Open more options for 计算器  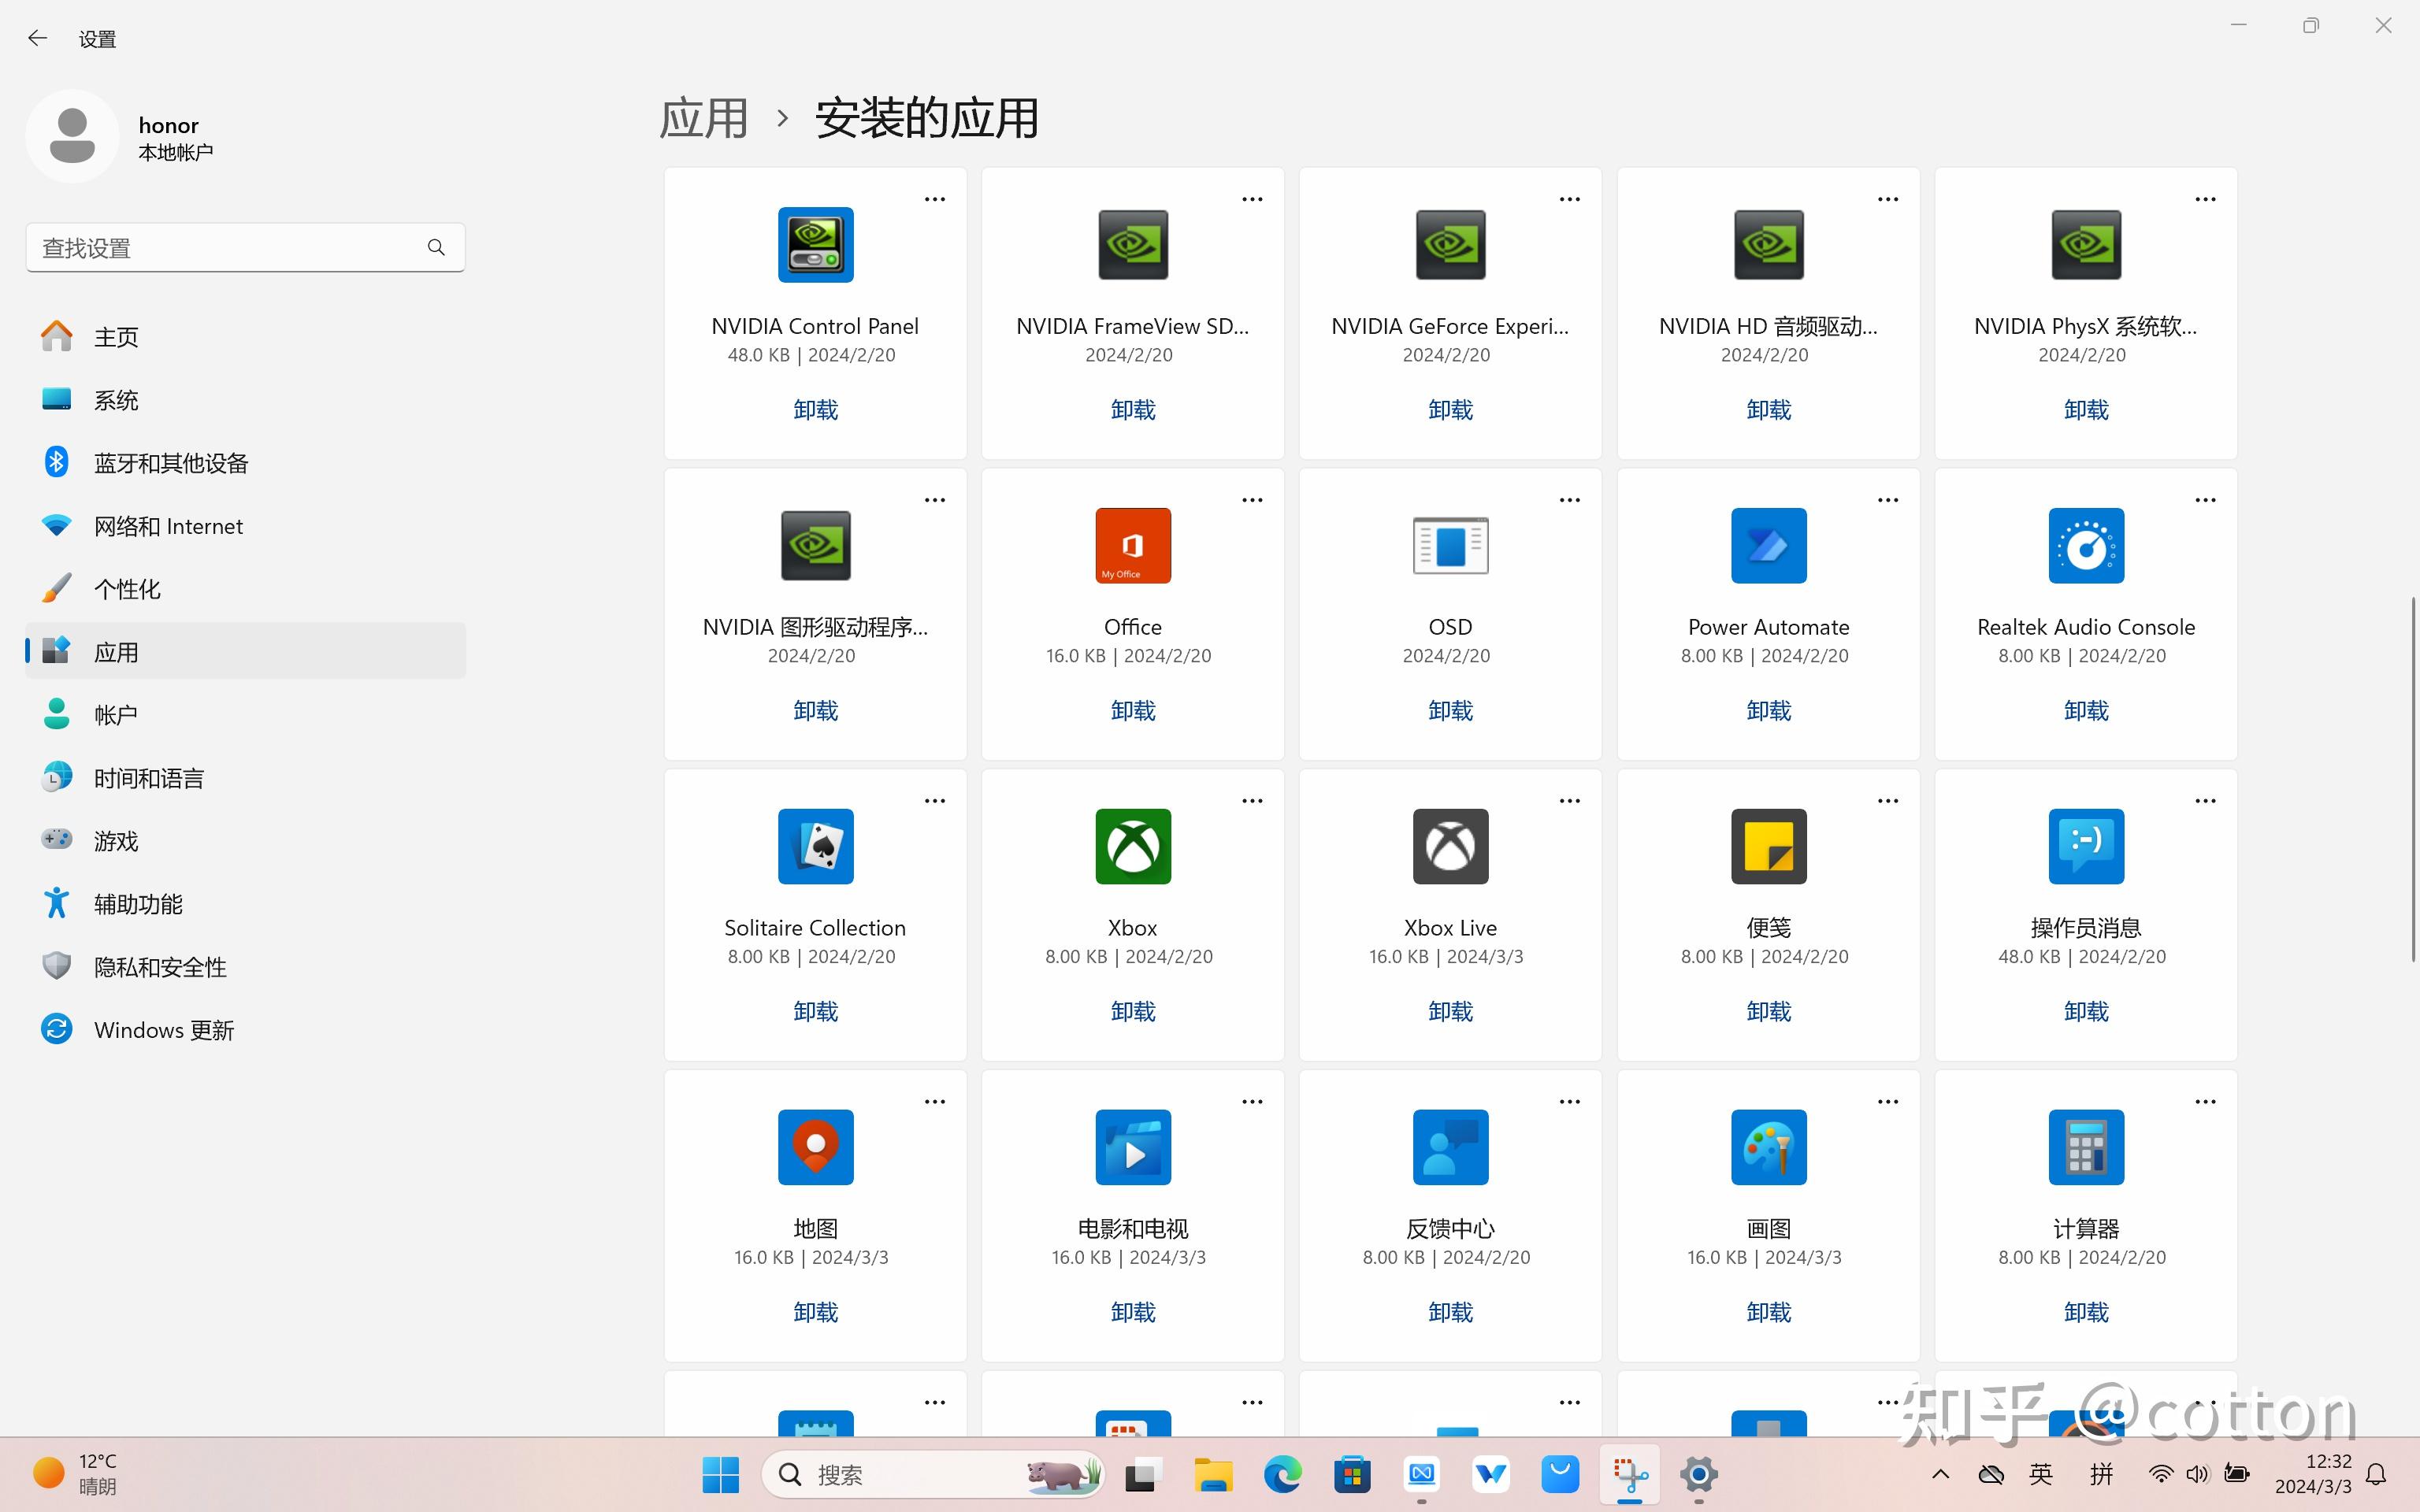click(2205, 1102)
